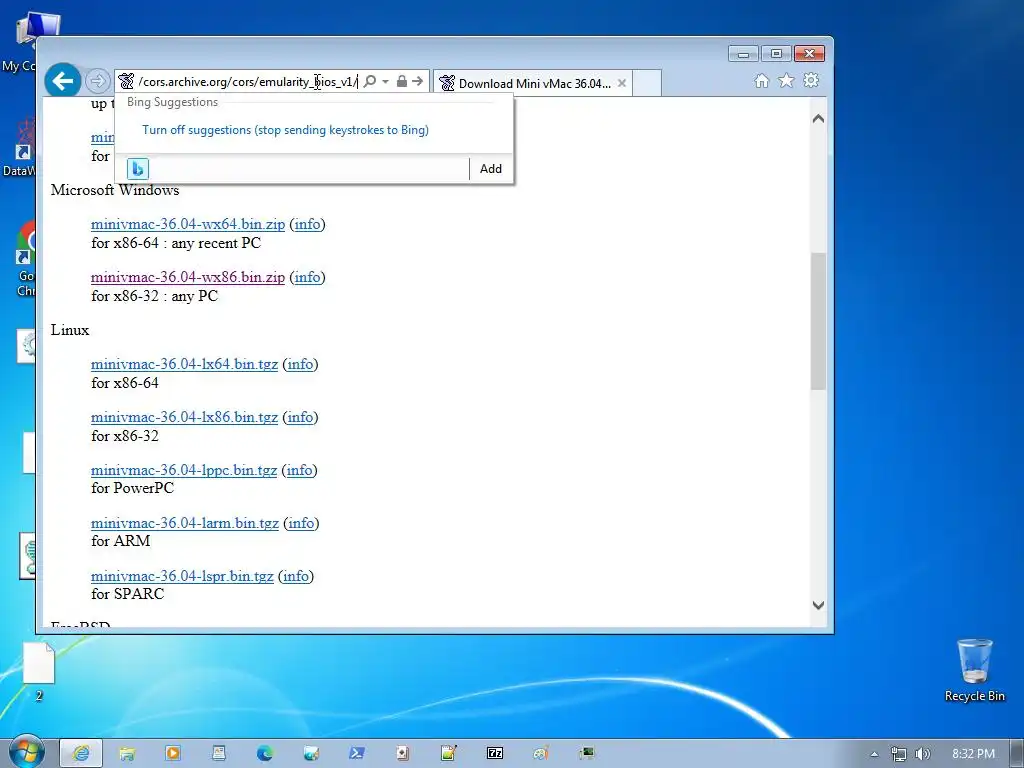Open info link for lx64 build
This screenshot has width=1024, height=768.
300,364
